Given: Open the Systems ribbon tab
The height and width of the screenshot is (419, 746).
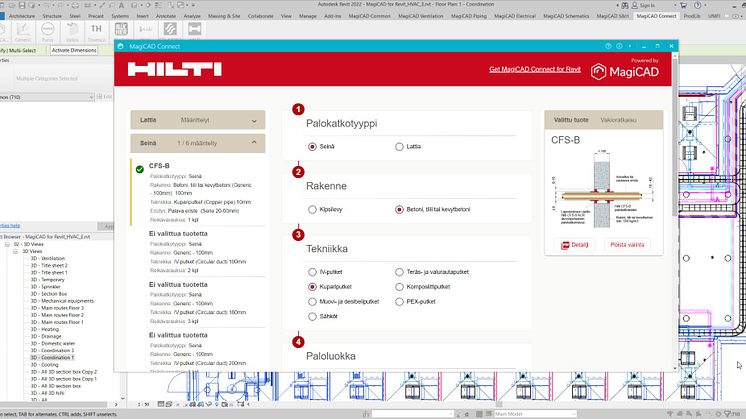Looking at the screenshot, I should (x=120, y=16).
